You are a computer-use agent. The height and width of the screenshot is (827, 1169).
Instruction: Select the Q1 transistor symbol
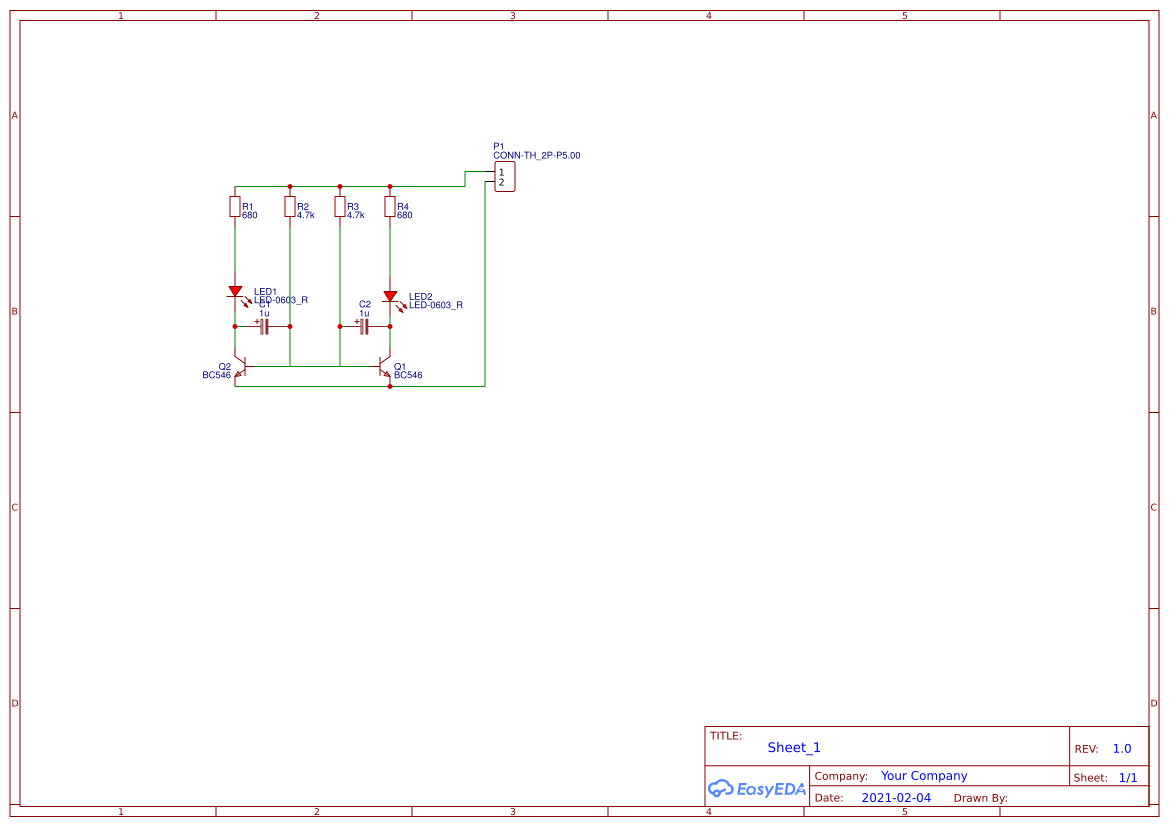pyautogui.click(x=385, y=367)
